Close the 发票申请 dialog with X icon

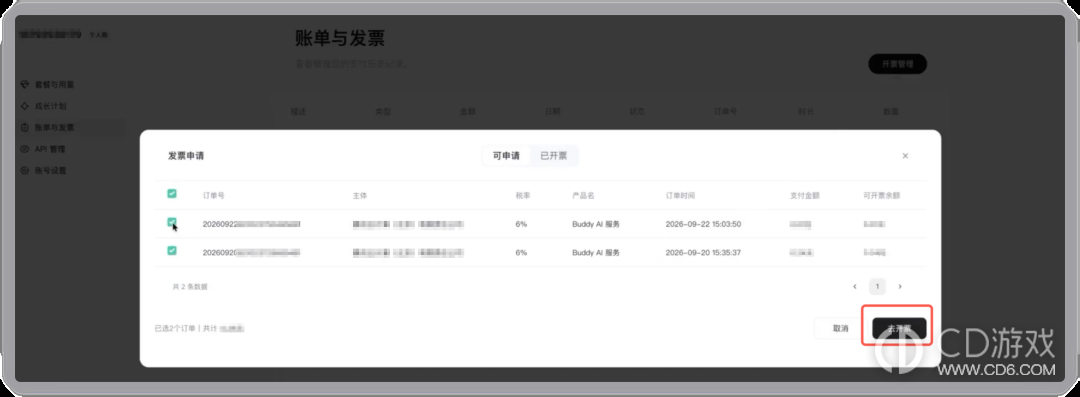coord(905,156)
